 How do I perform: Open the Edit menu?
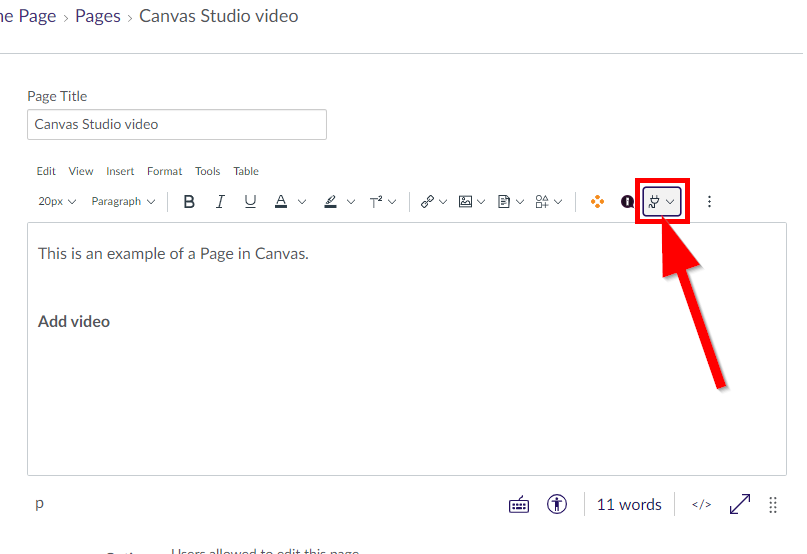(46, 171)
